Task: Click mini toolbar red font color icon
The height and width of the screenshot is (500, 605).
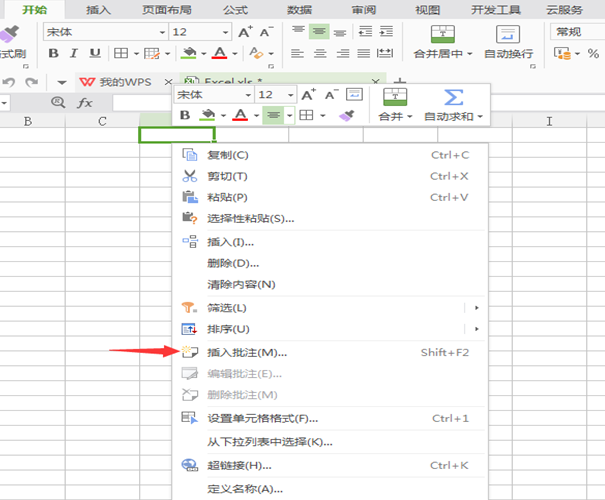Action: pyautogui.click(x=240, y=115)
